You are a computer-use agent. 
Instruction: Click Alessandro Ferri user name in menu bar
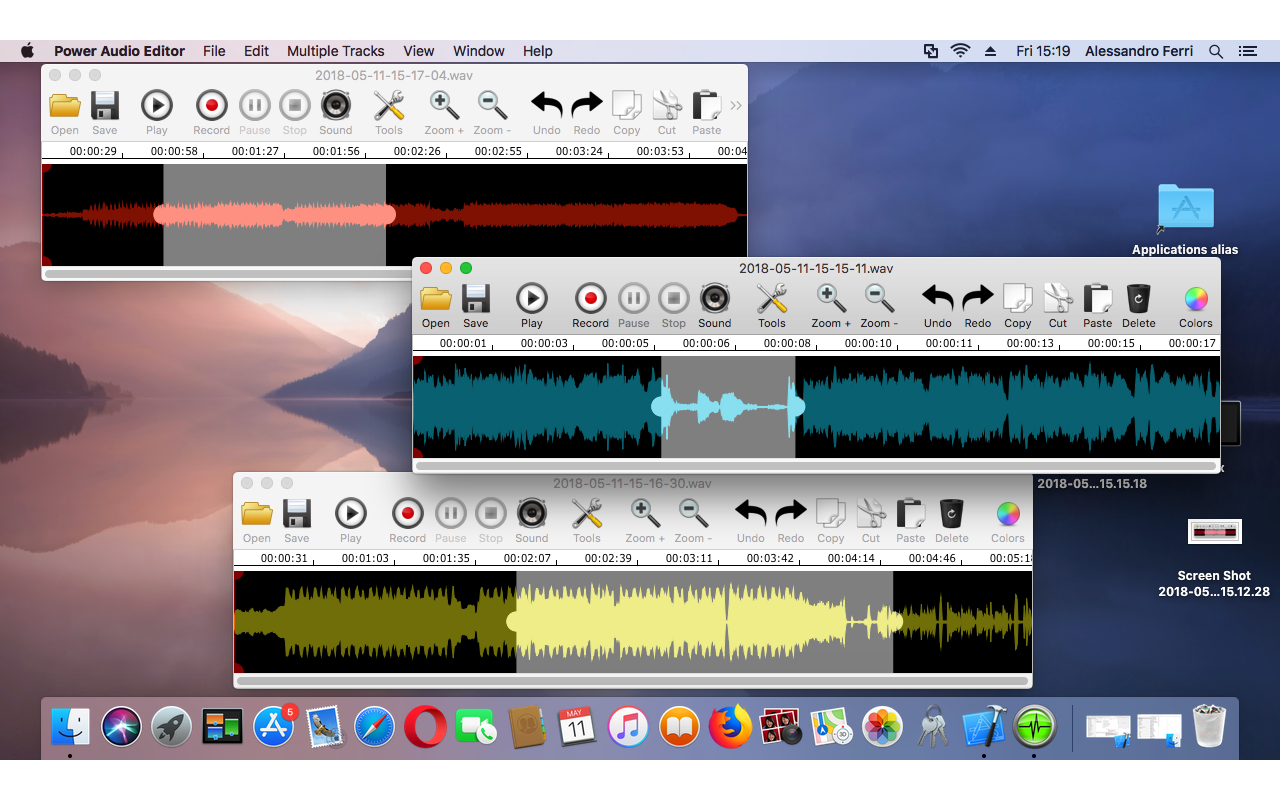(1138, 51)
